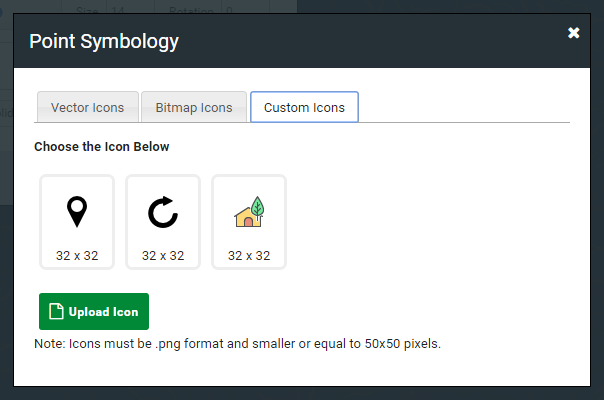Click the dark overlay below the dialog
The width and height of the screenshot is (604, 400).
tap(302, 393)
